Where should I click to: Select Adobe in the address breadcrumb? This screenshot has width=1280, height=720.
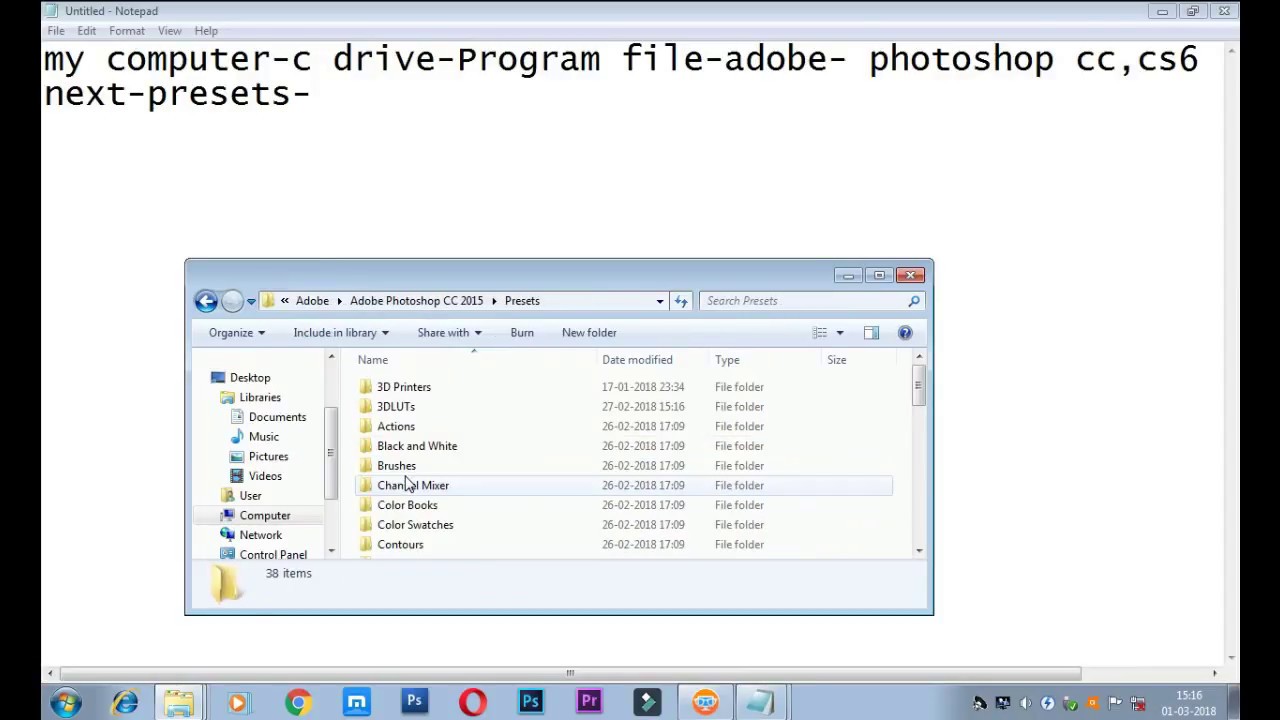[312, 301]
